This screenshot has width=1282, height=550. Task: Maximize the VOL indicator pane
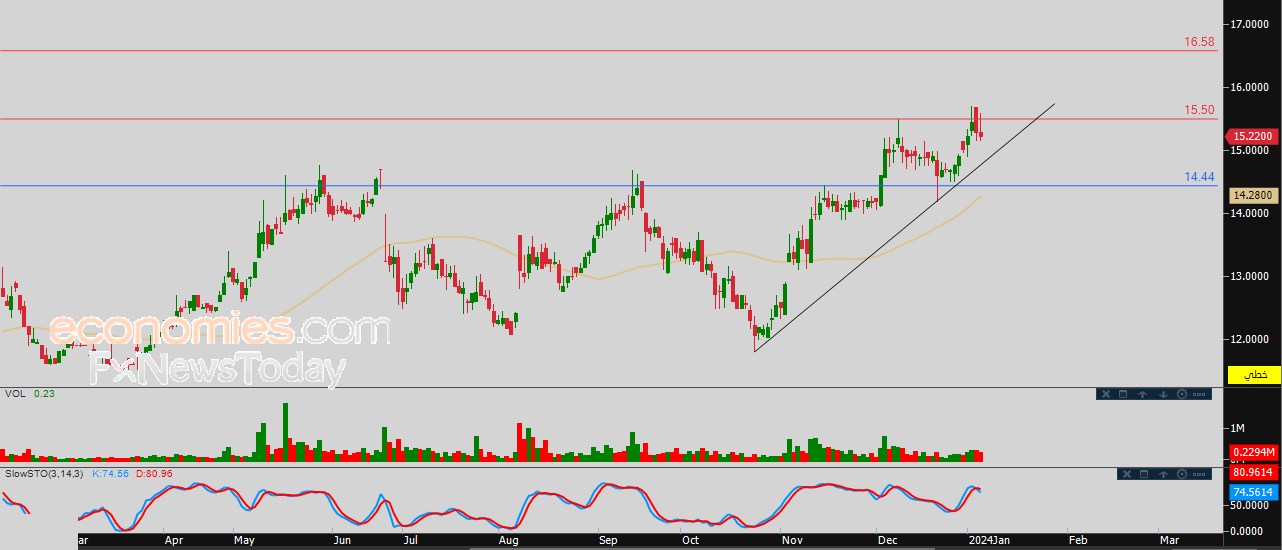pos(1123,394)
